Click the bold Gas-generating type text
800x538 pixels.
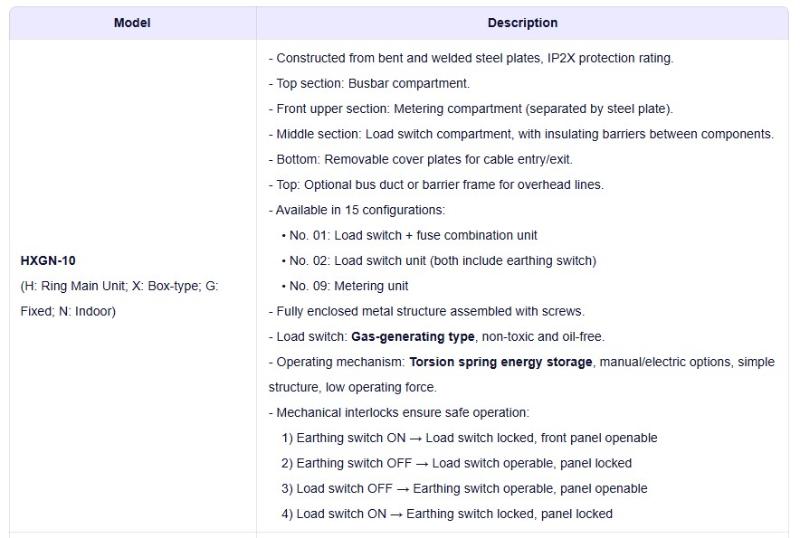pyautogui.click(x=412, y=337)
